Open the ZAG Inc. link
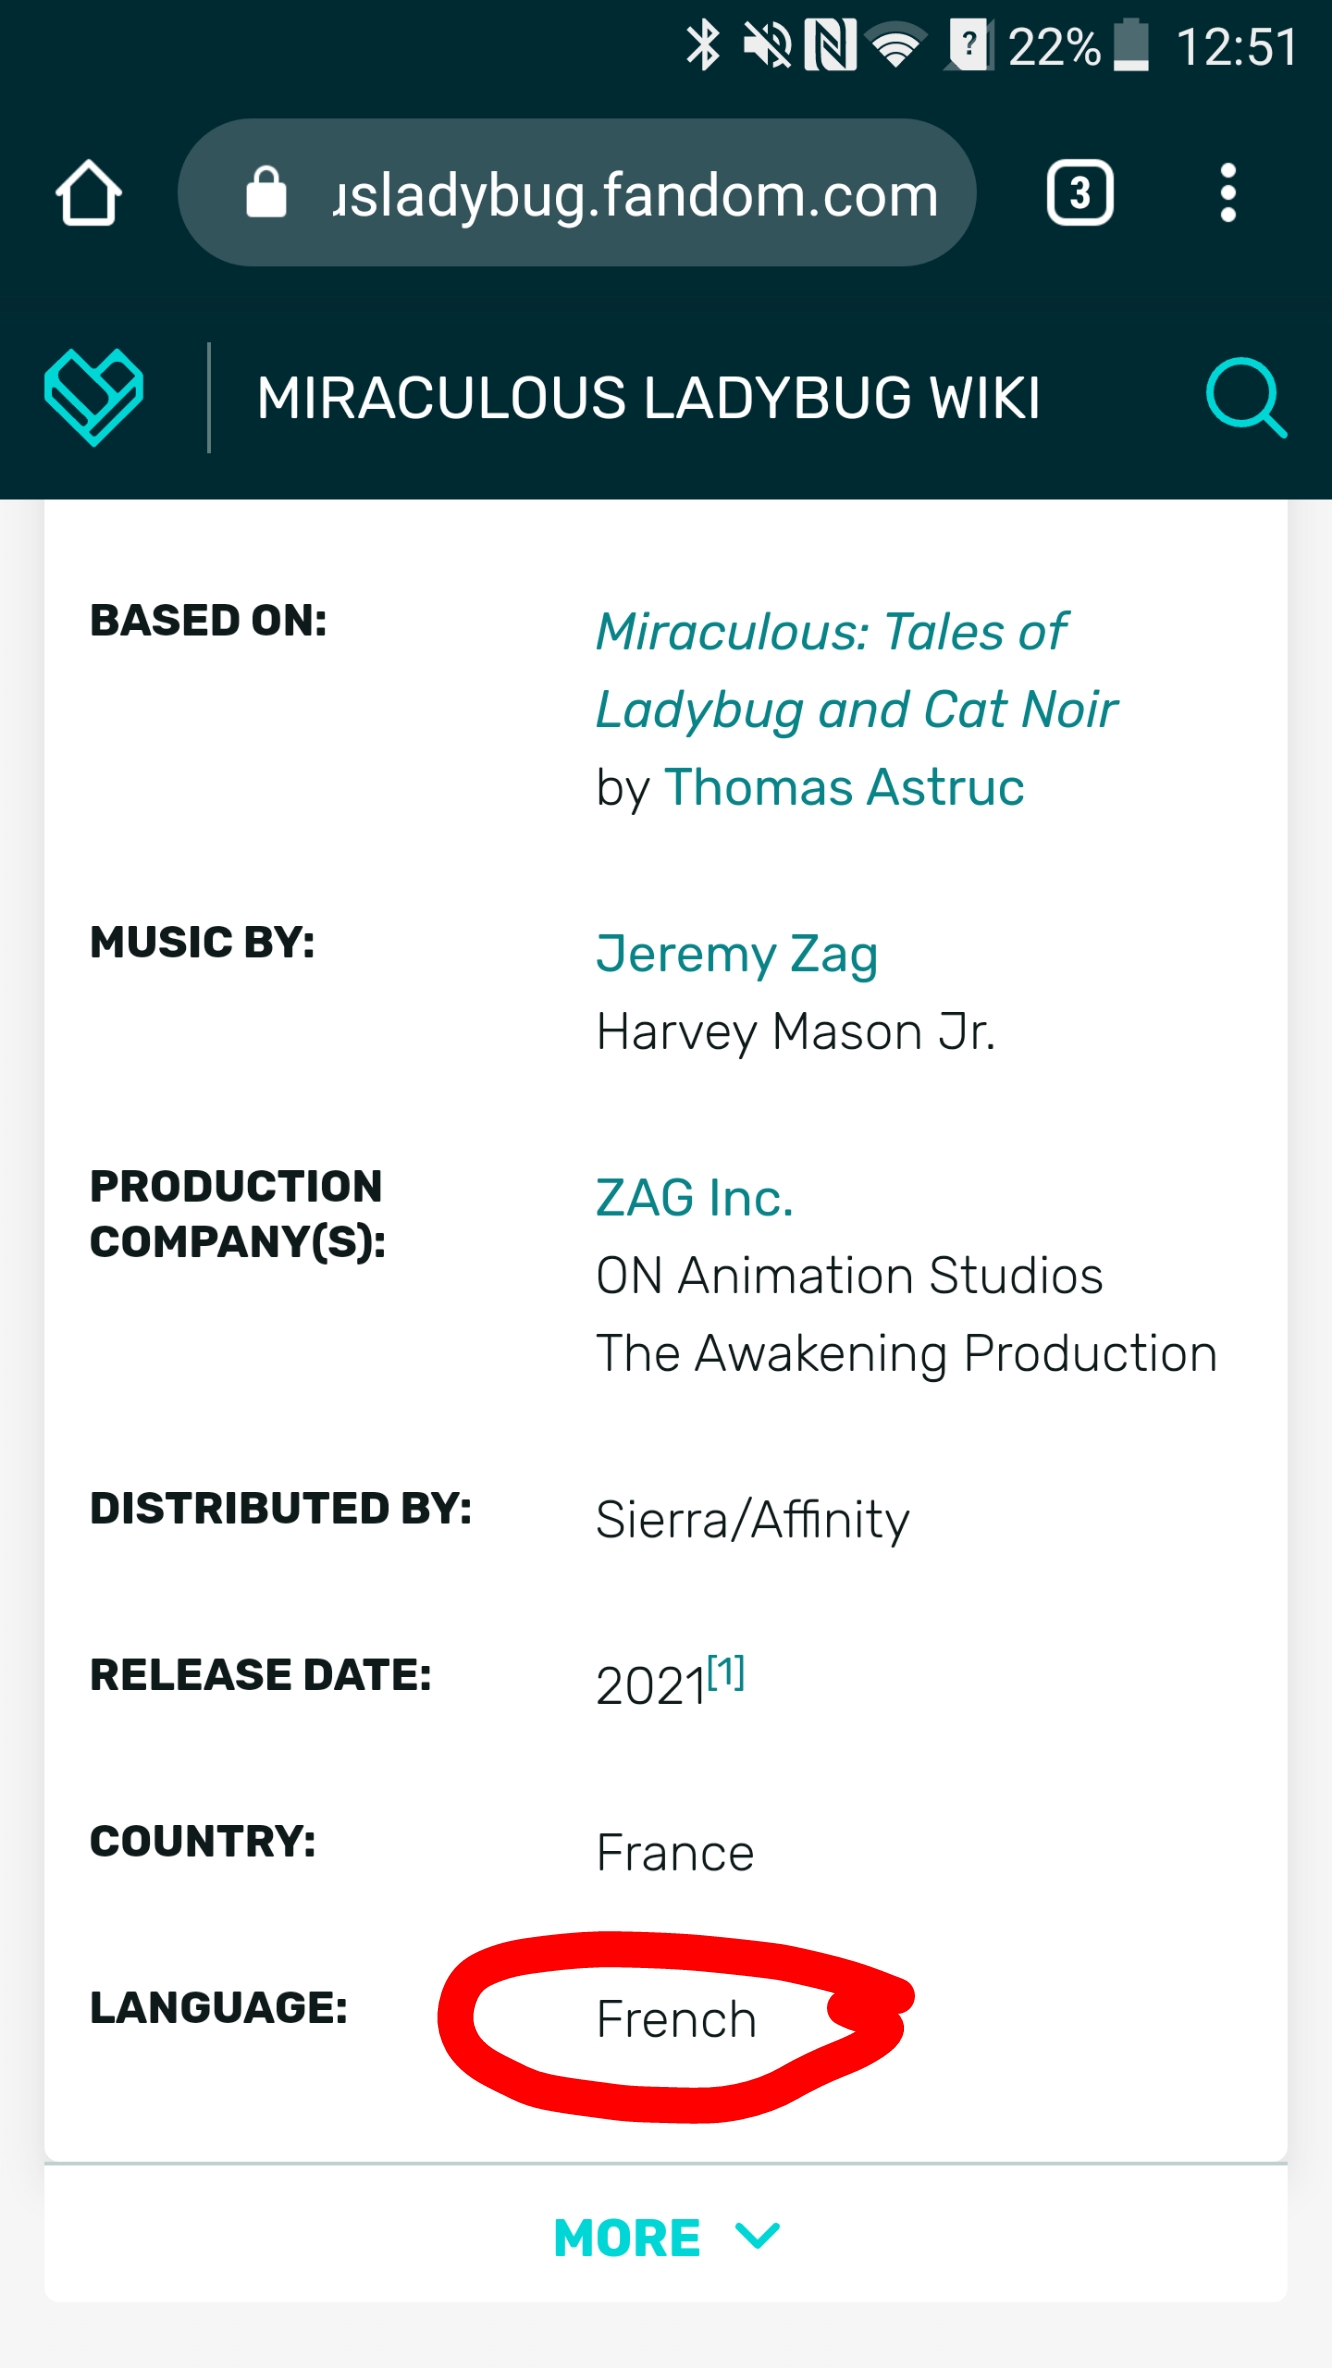This screenshot has width=1332, height=2368. 694,1197
